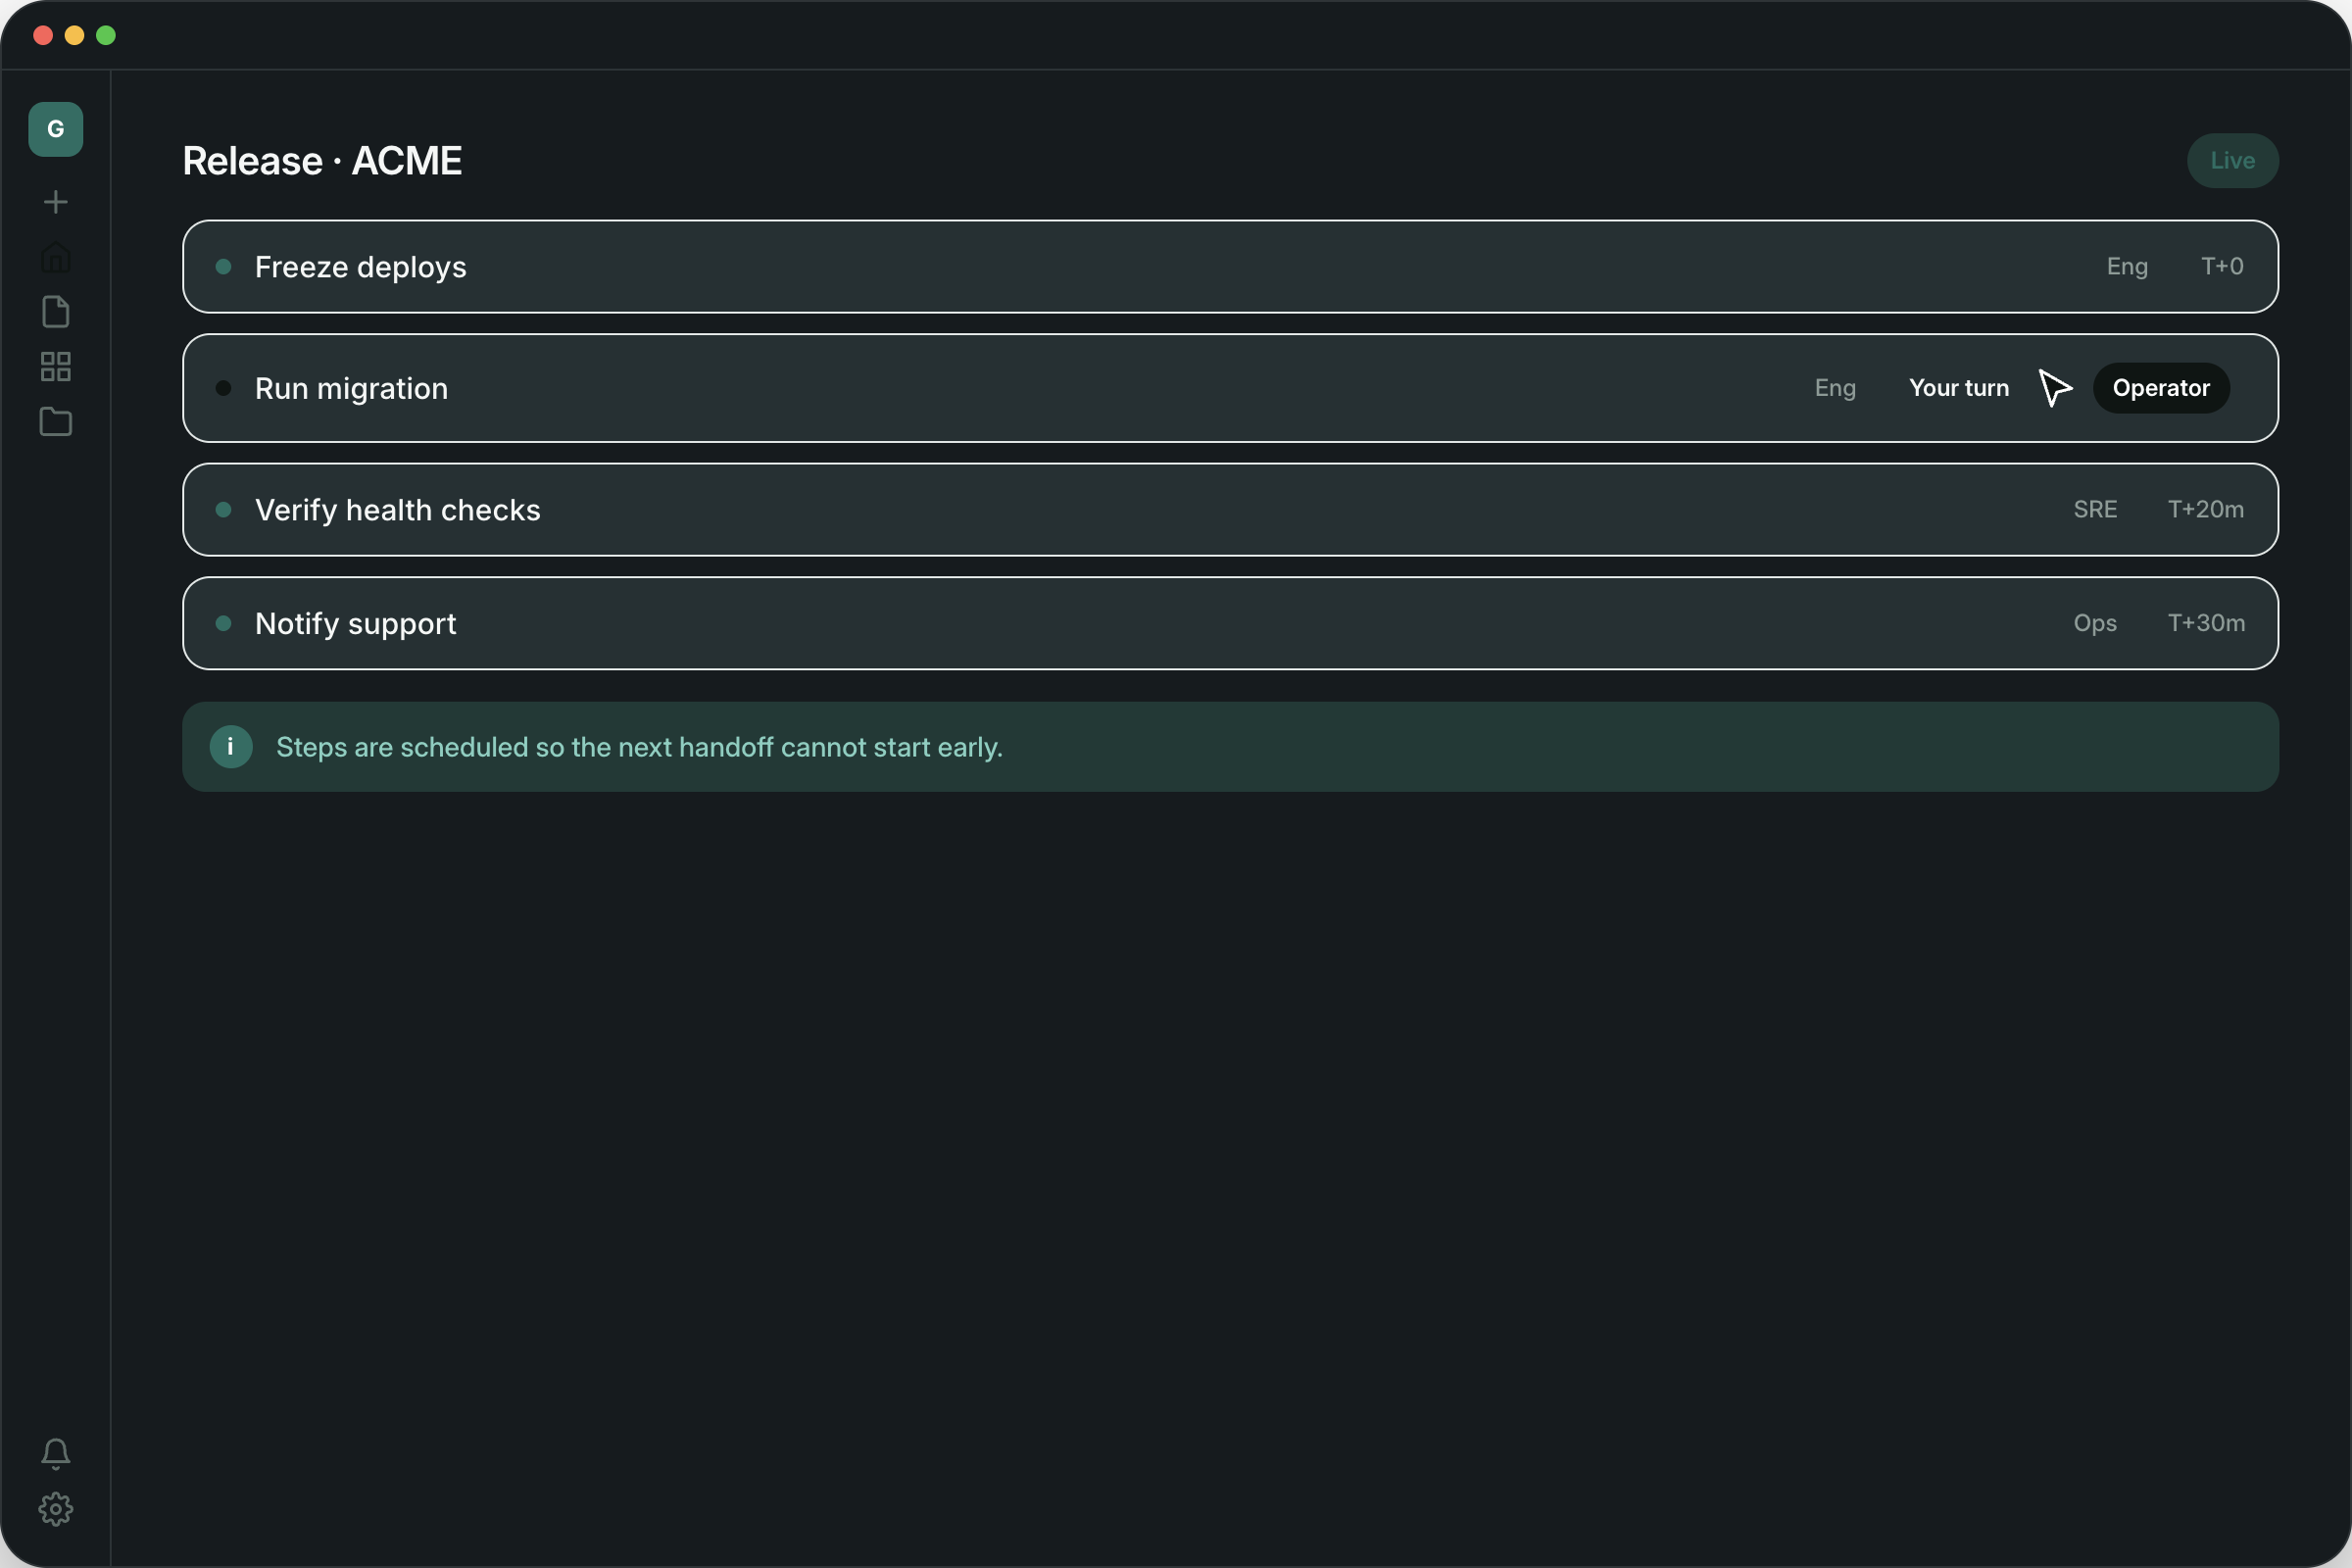Select the Run migration step

[1230, 388]
